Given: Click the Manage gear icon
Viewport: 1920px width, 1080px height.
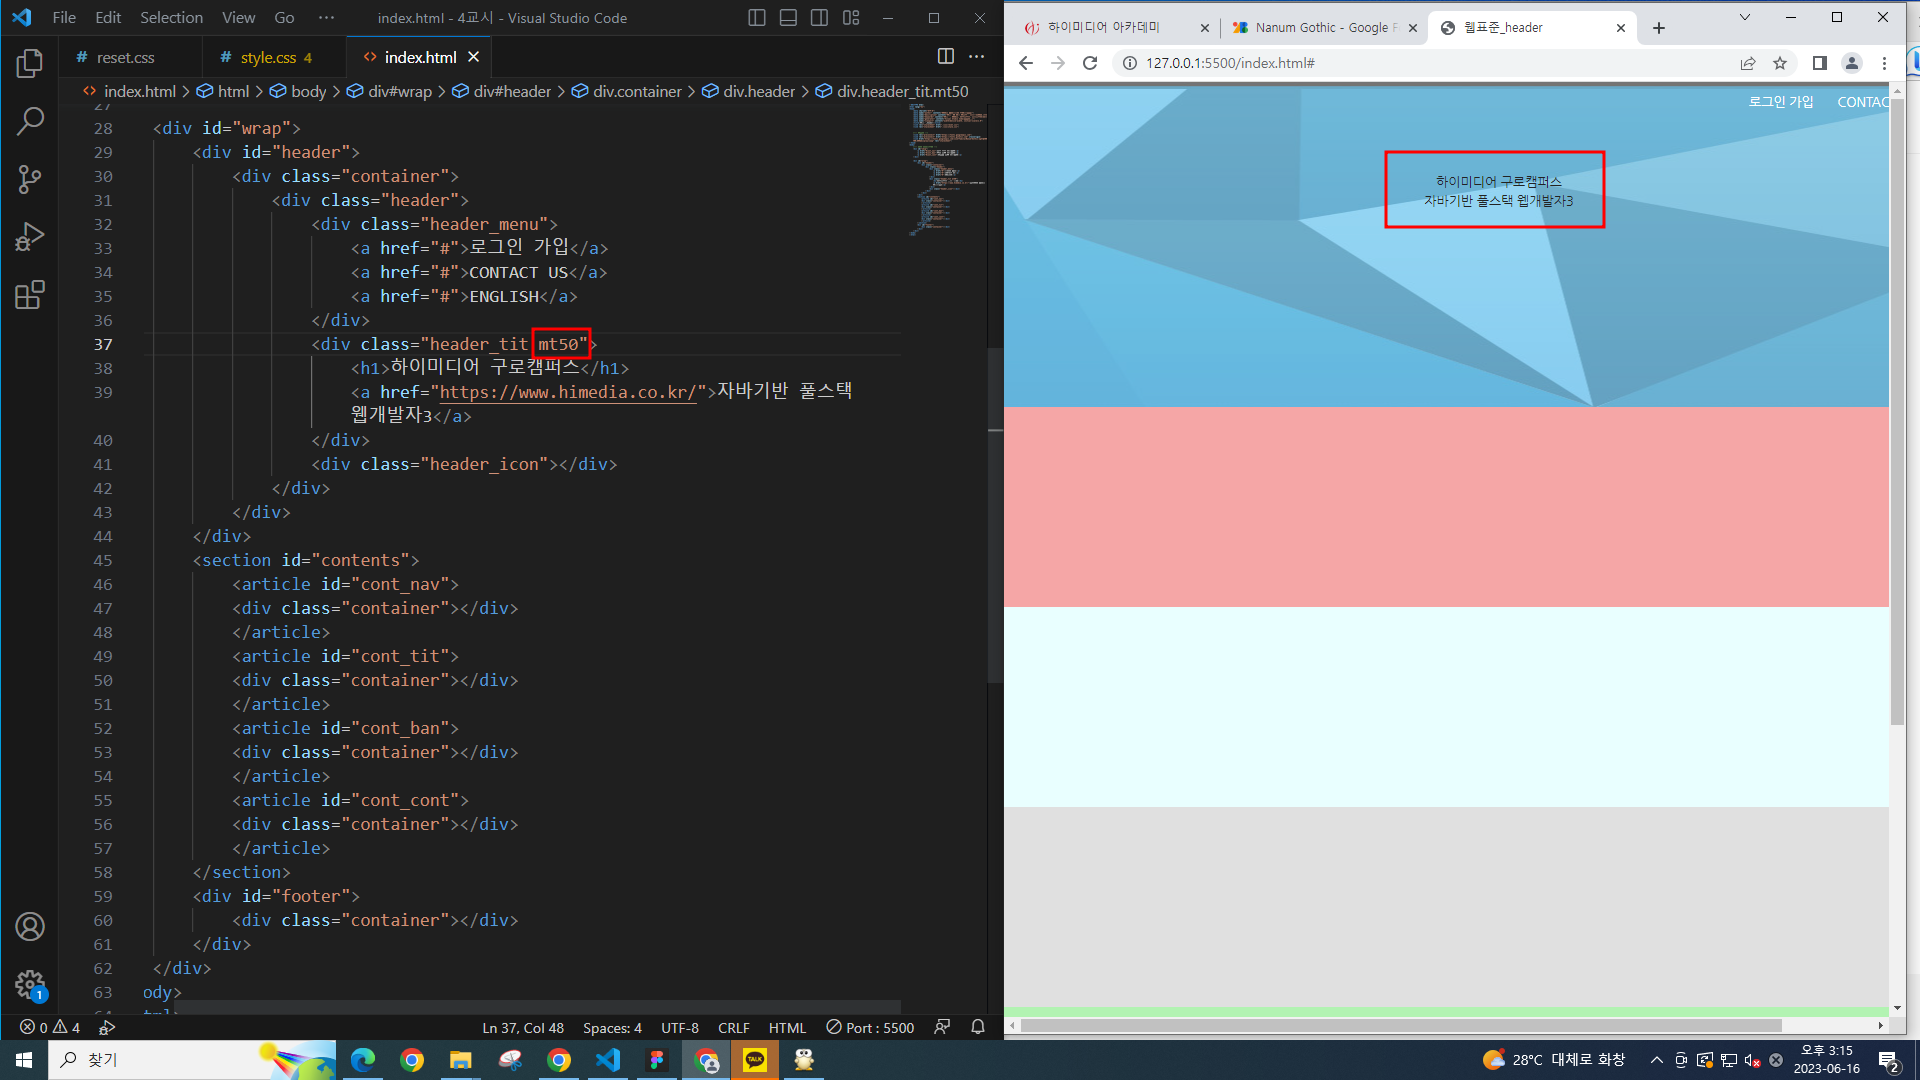Looking at the screenshot, I should tap(30, 984).
